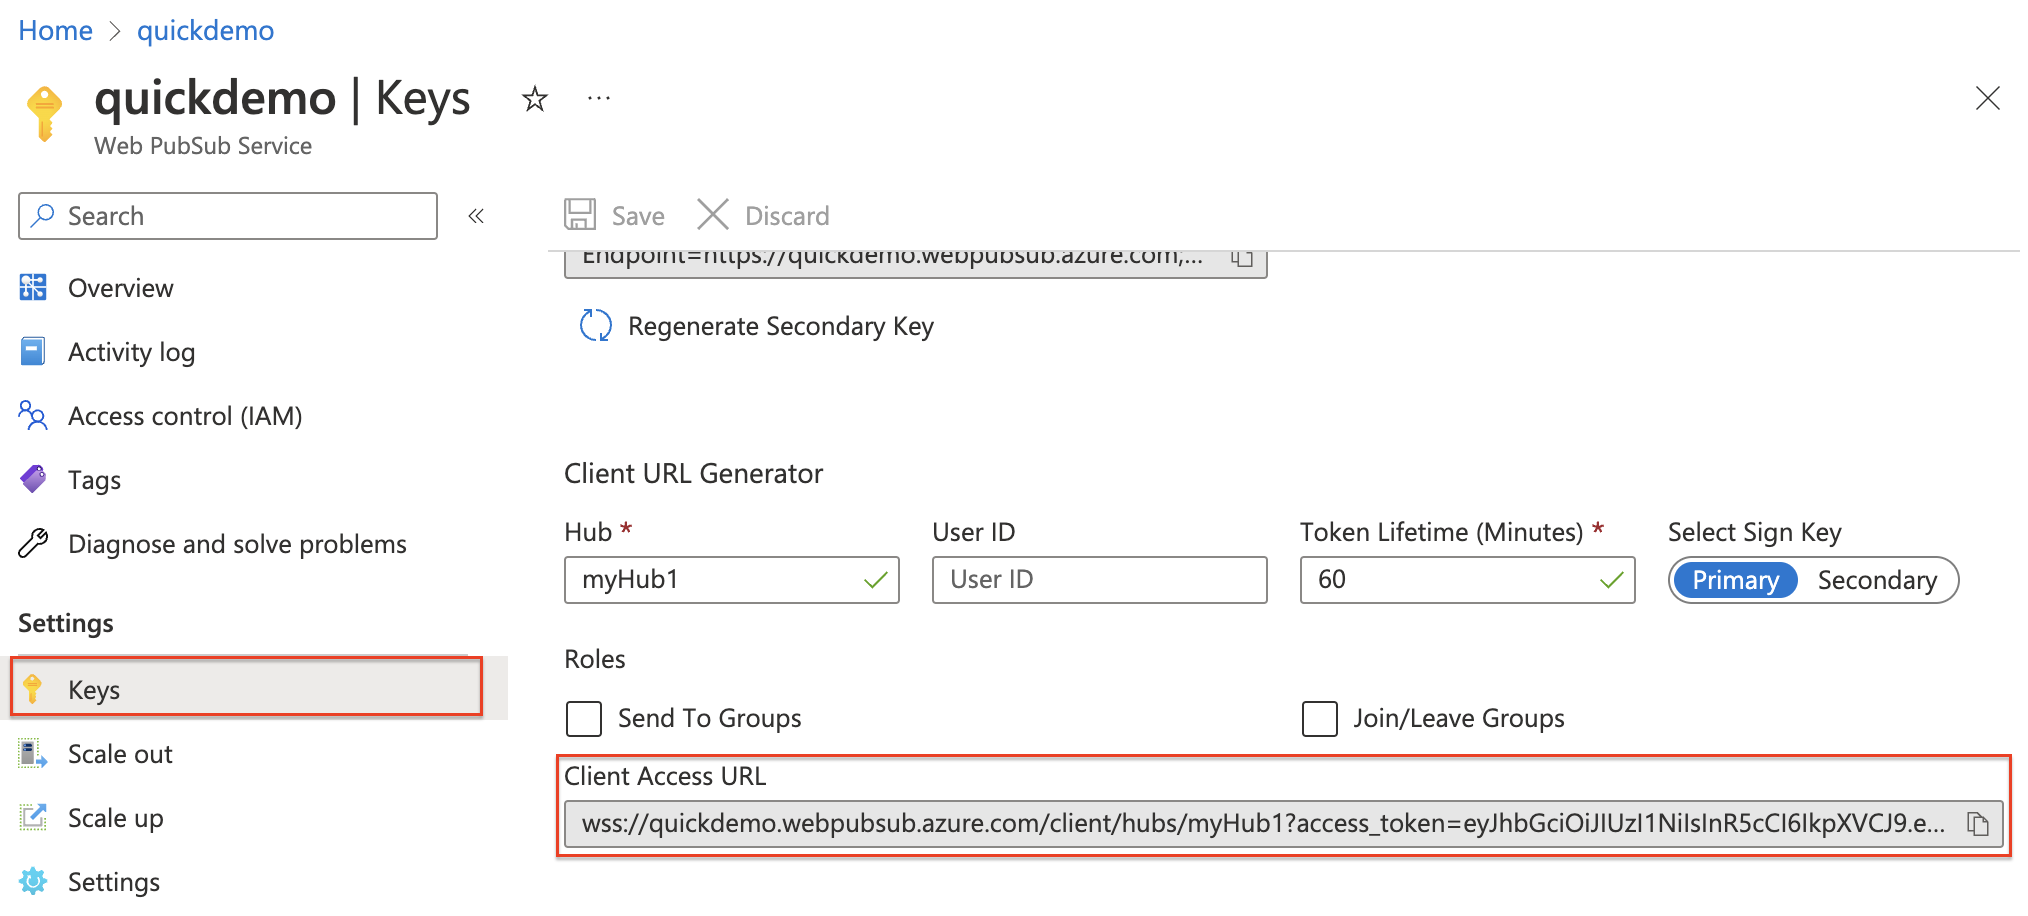
Task: Click the Regenerate Secondary Key refresh icon
Action: point(595,325)
